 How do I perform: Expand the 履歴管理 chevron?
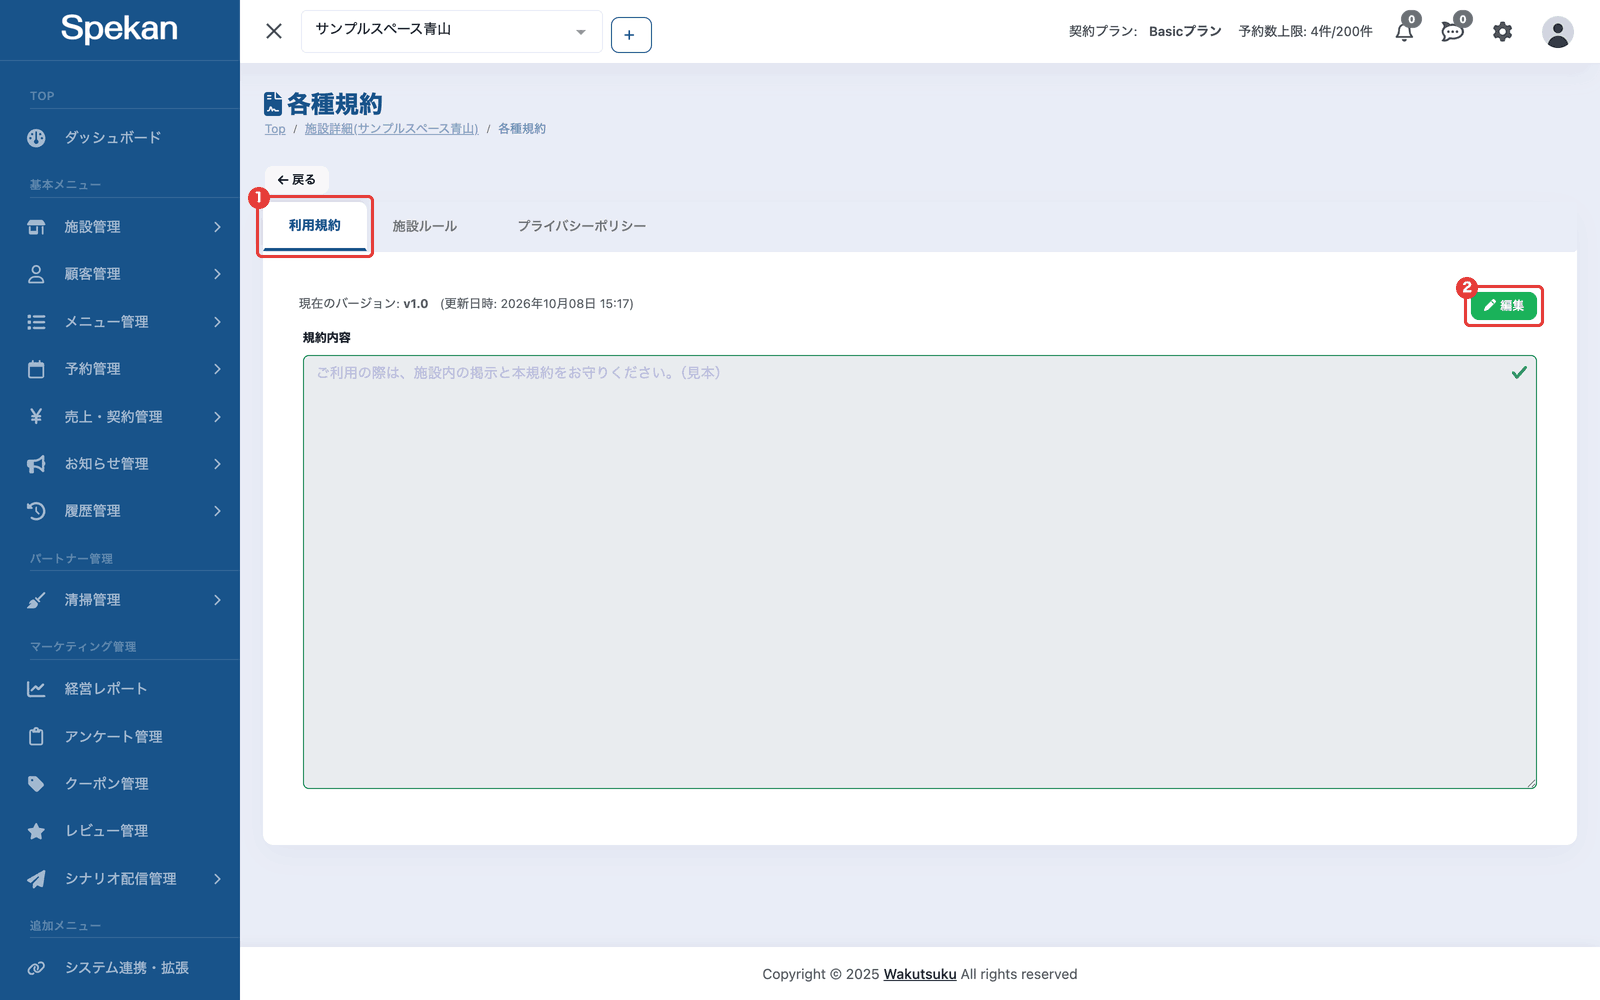(x=217, y=511)
